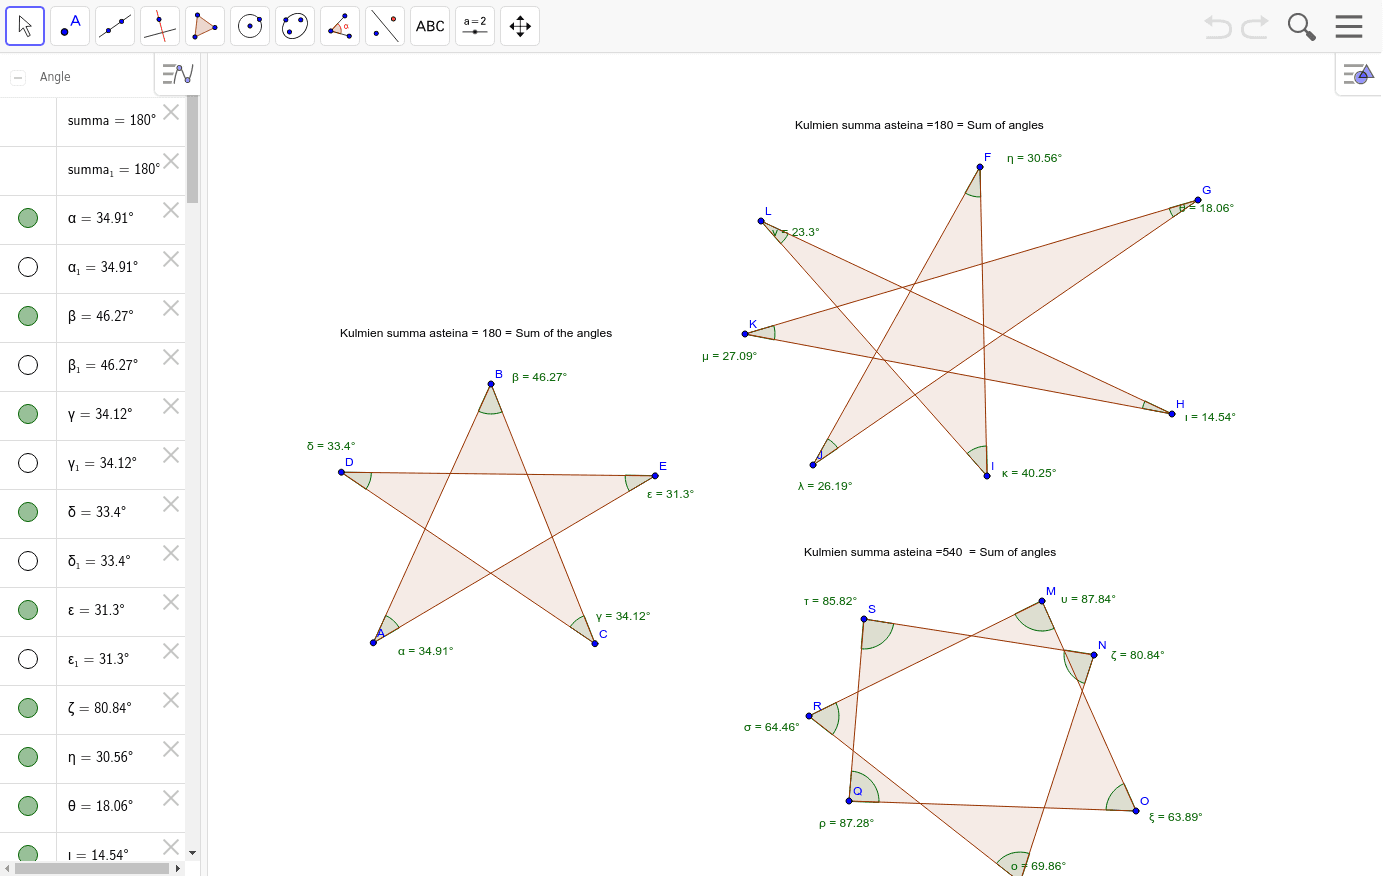
Task: Click point E on the pentagram
Action: click(x=655, y=476)
